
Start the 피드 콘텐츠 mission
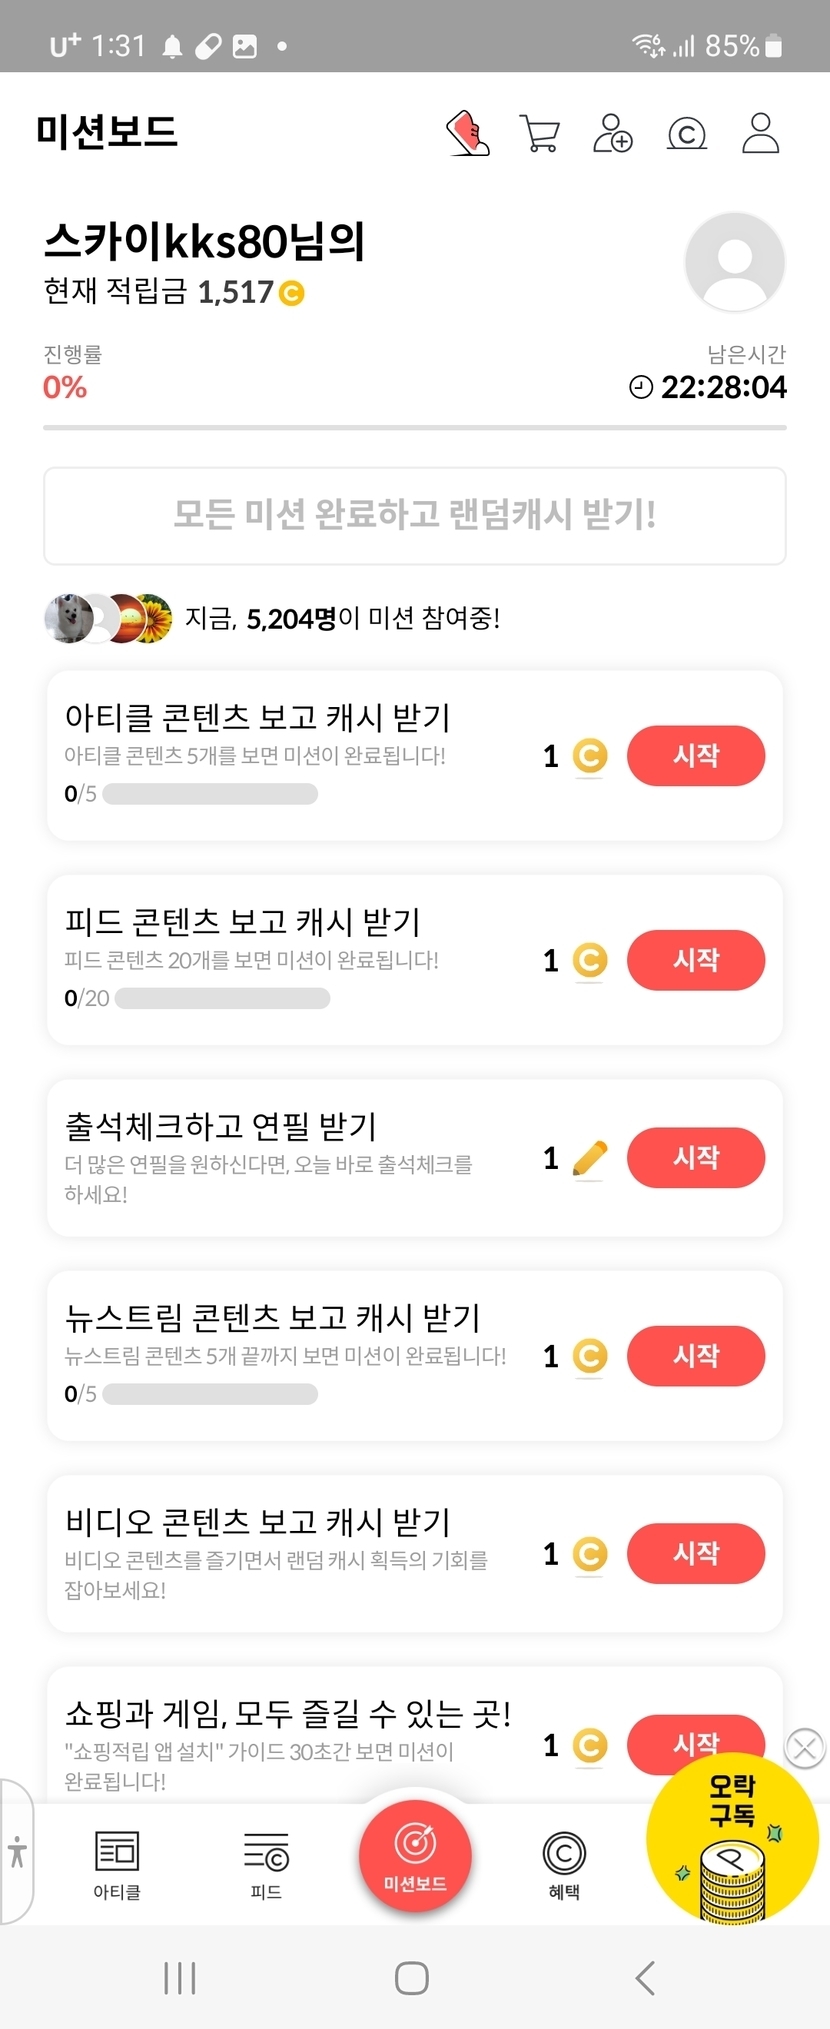(x=696, y=960)
